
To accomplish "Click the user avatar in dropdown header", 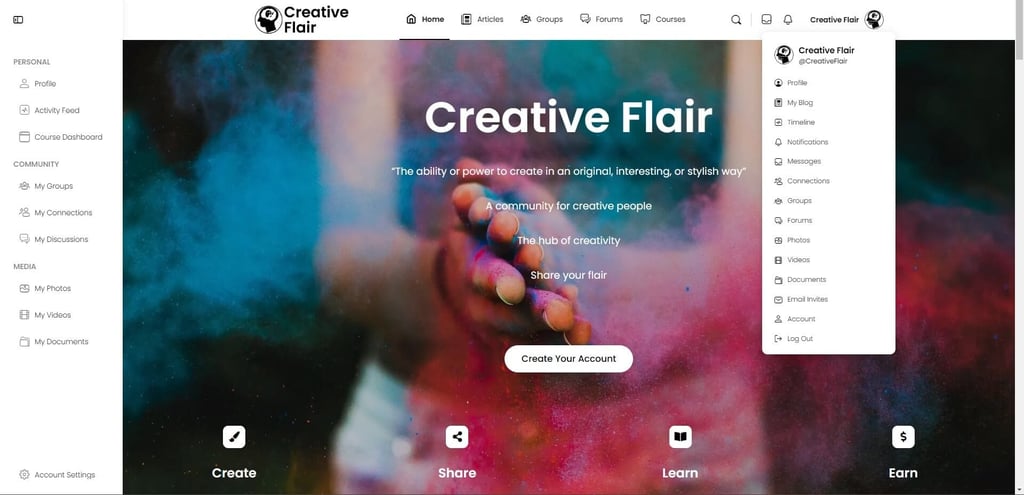I will 784,55.
